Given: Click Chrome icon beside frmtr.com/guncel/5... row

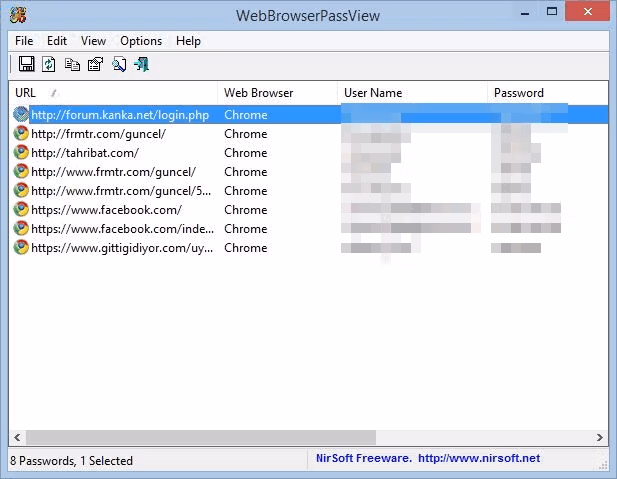Looking at the screenshot, I should pos(21,190).
